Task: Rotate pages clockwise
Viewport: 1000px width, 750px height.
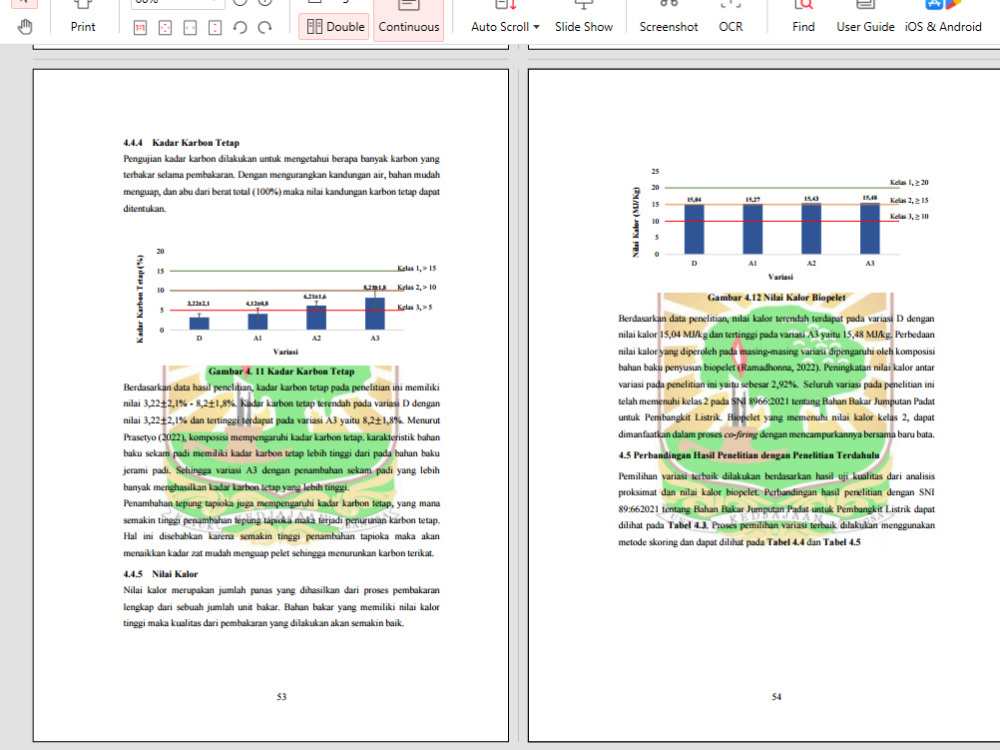Action: pyautogui.click(x=265, y=27)
